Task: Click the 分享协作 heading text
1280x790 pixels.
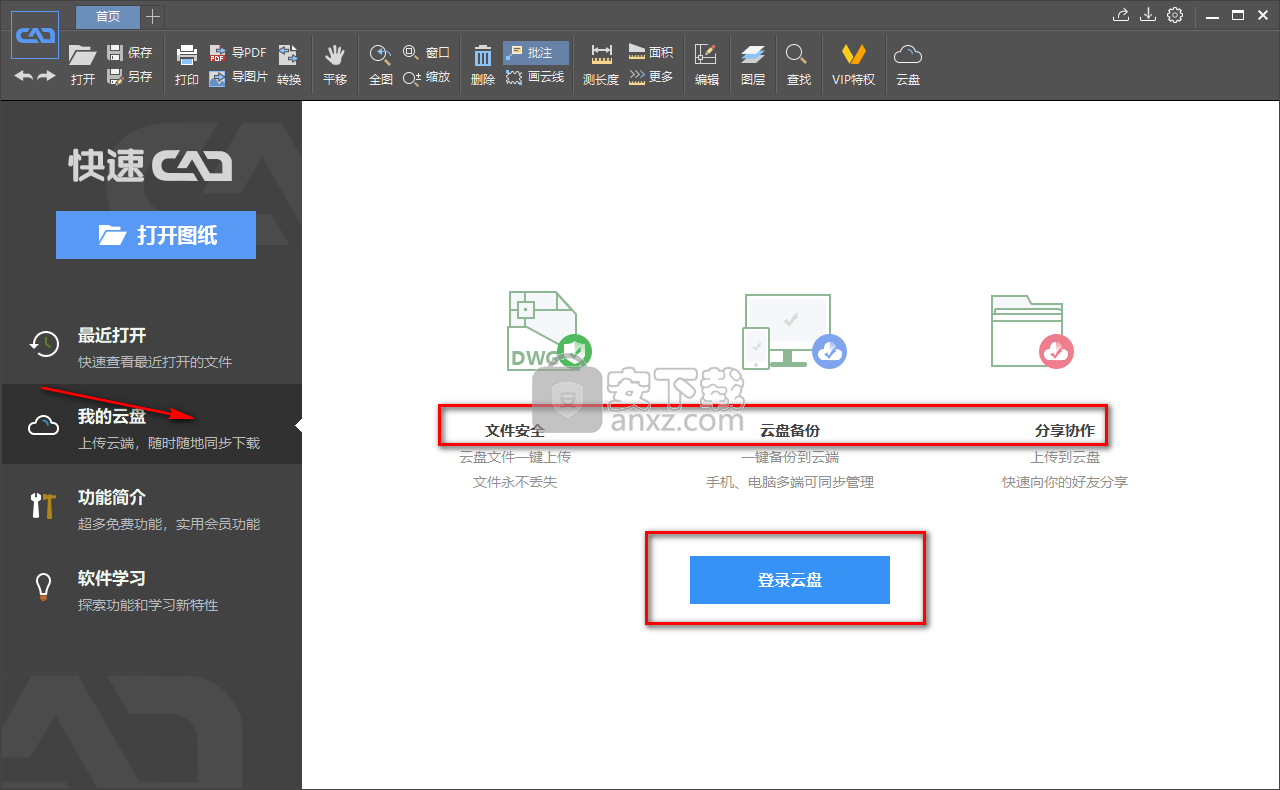Action: coord(1065,431)
